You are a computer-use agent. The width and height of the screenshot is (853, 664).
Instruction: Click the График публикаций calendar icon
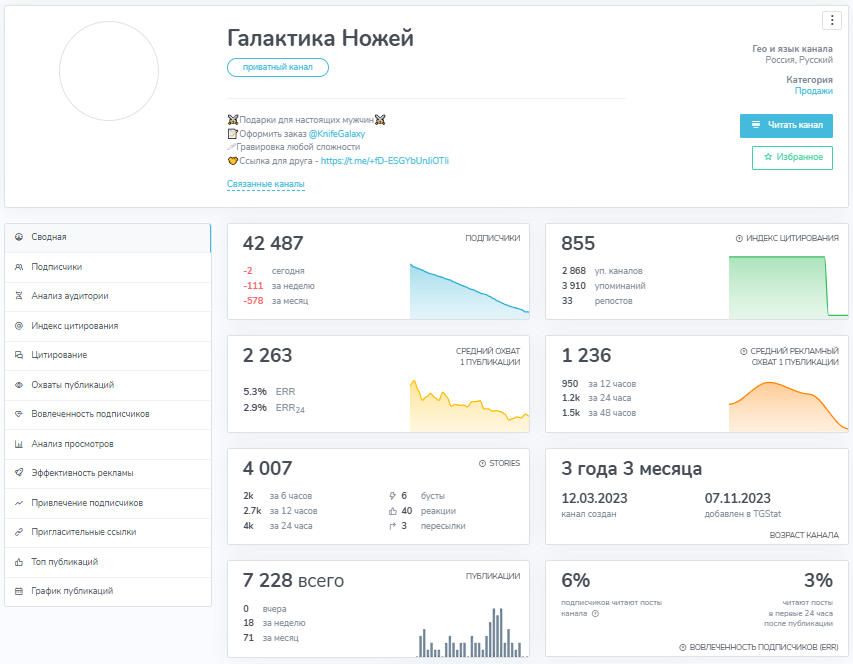pyautogui.click(x=19, y=591)
